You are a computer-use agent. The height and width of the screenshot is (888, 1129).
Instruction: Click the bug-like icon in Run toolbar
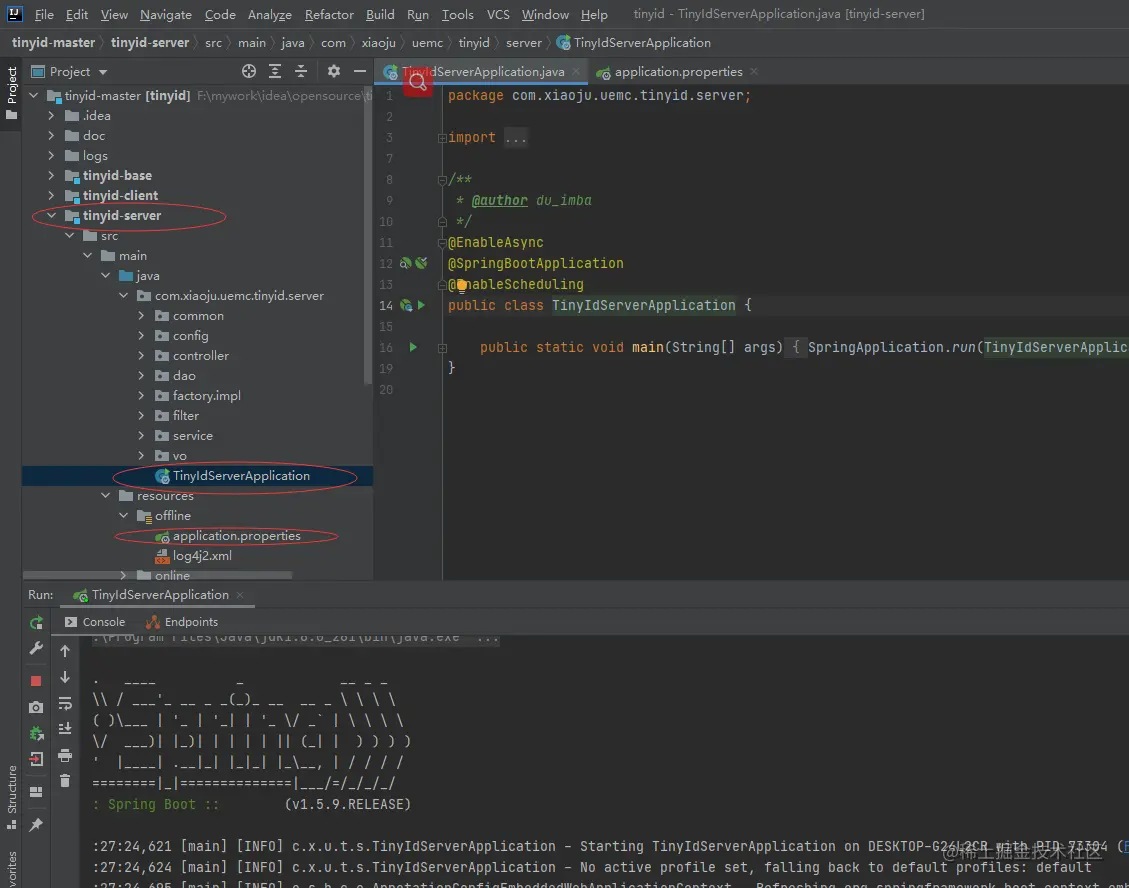click(36, 733)
